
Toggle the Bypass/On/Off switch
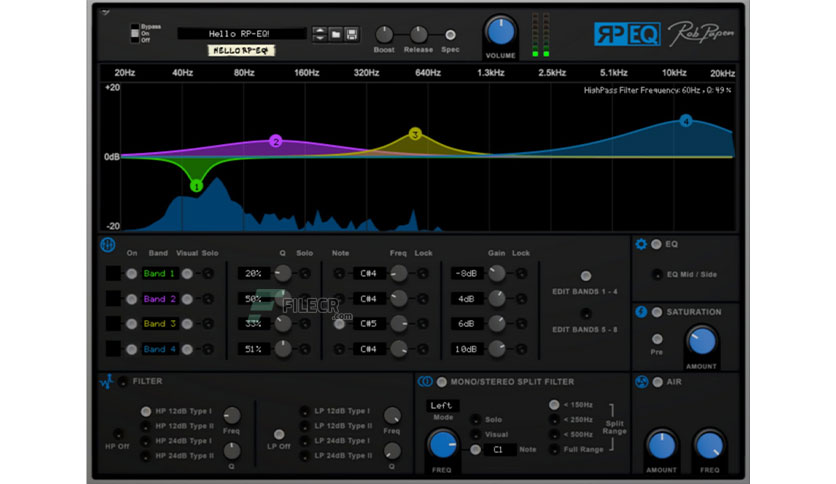click(x=135, y=33)
